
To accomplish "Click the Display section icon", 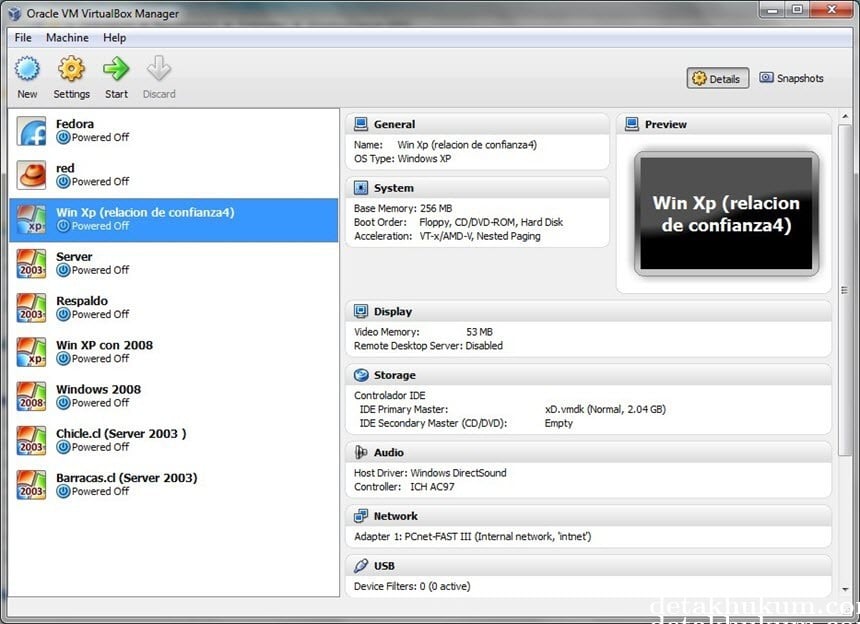I will pos(361,311).
